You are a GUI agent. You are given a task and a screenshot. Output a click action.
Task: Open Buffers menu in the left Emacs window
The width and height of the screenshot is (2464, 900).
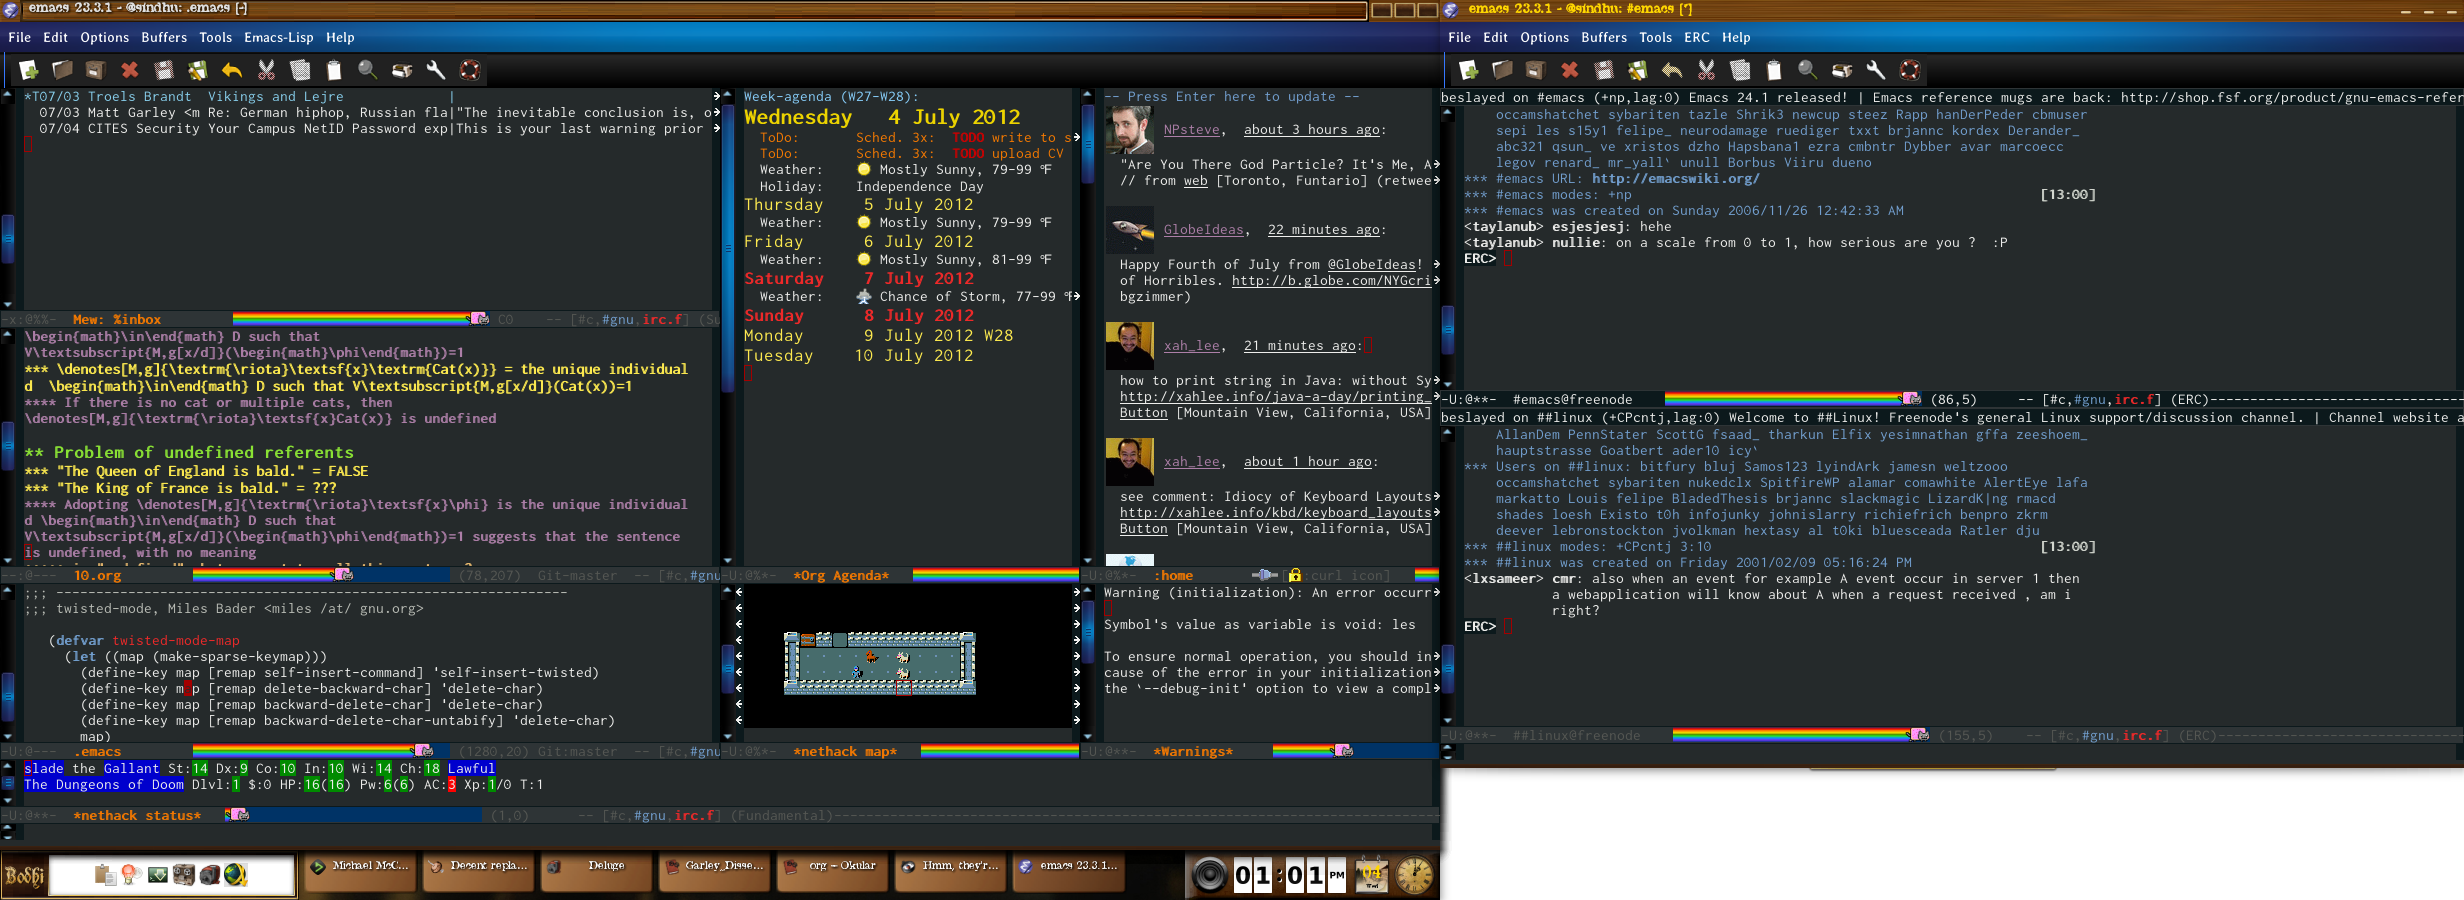pyautogui.click(x=164, y=37)
